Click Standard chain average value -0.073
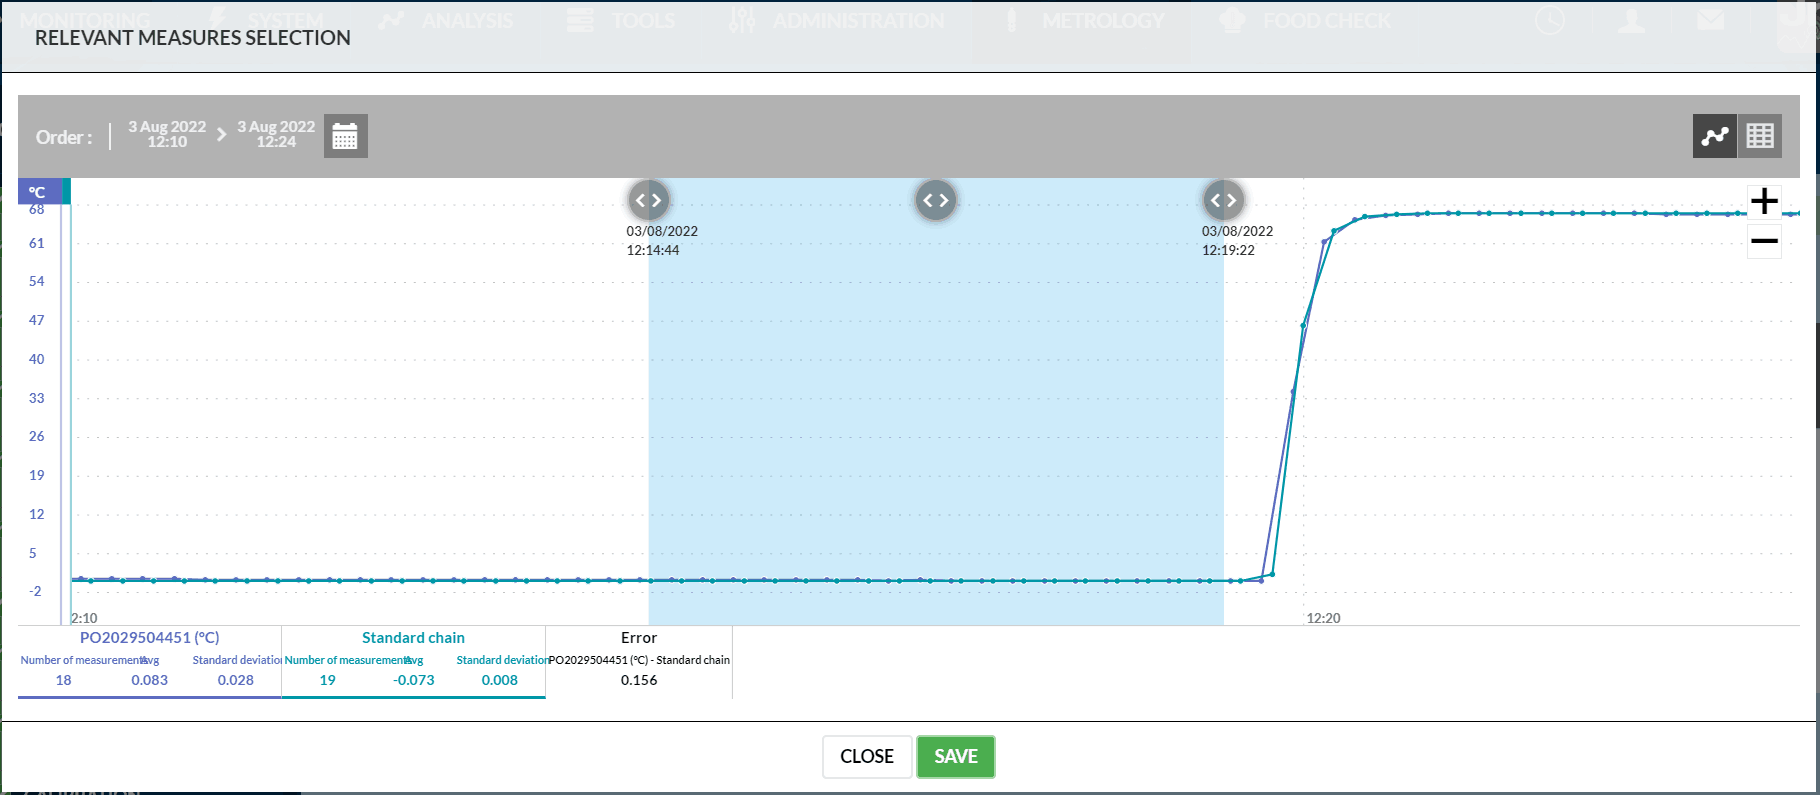 414,680
